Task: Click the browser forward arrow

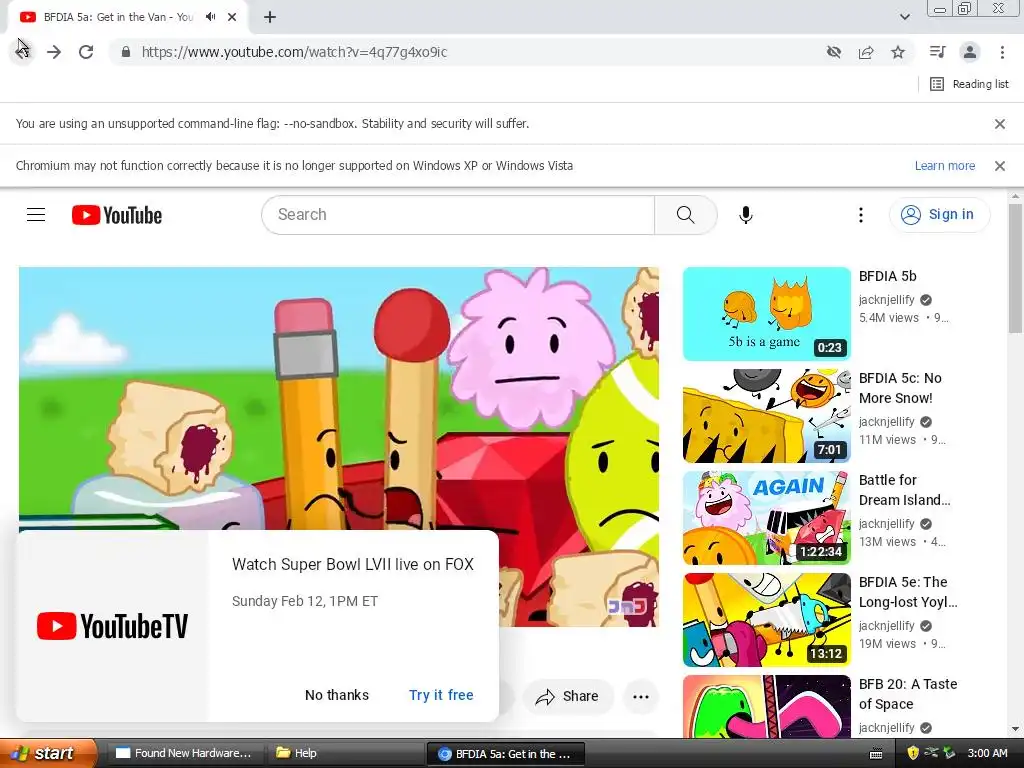Action: click(54, 52)
